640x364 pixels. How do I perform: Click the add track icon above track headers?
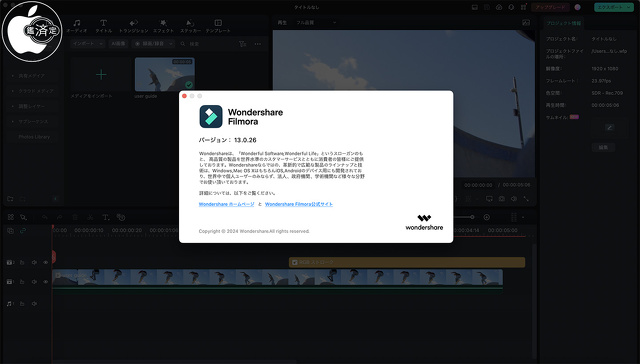[x=10, y=231]
